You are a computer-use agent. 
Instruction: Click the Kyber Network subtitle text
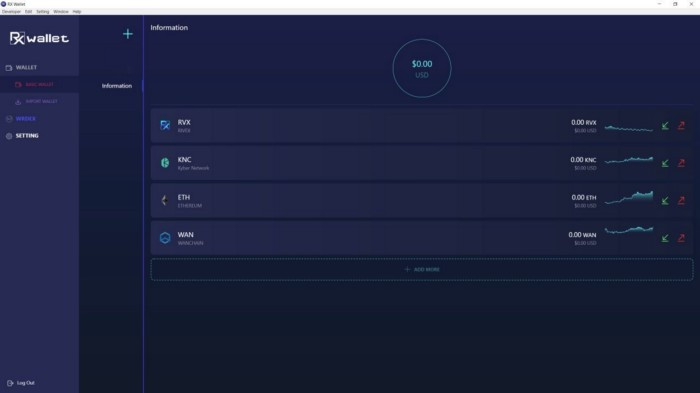click(193, 168)
